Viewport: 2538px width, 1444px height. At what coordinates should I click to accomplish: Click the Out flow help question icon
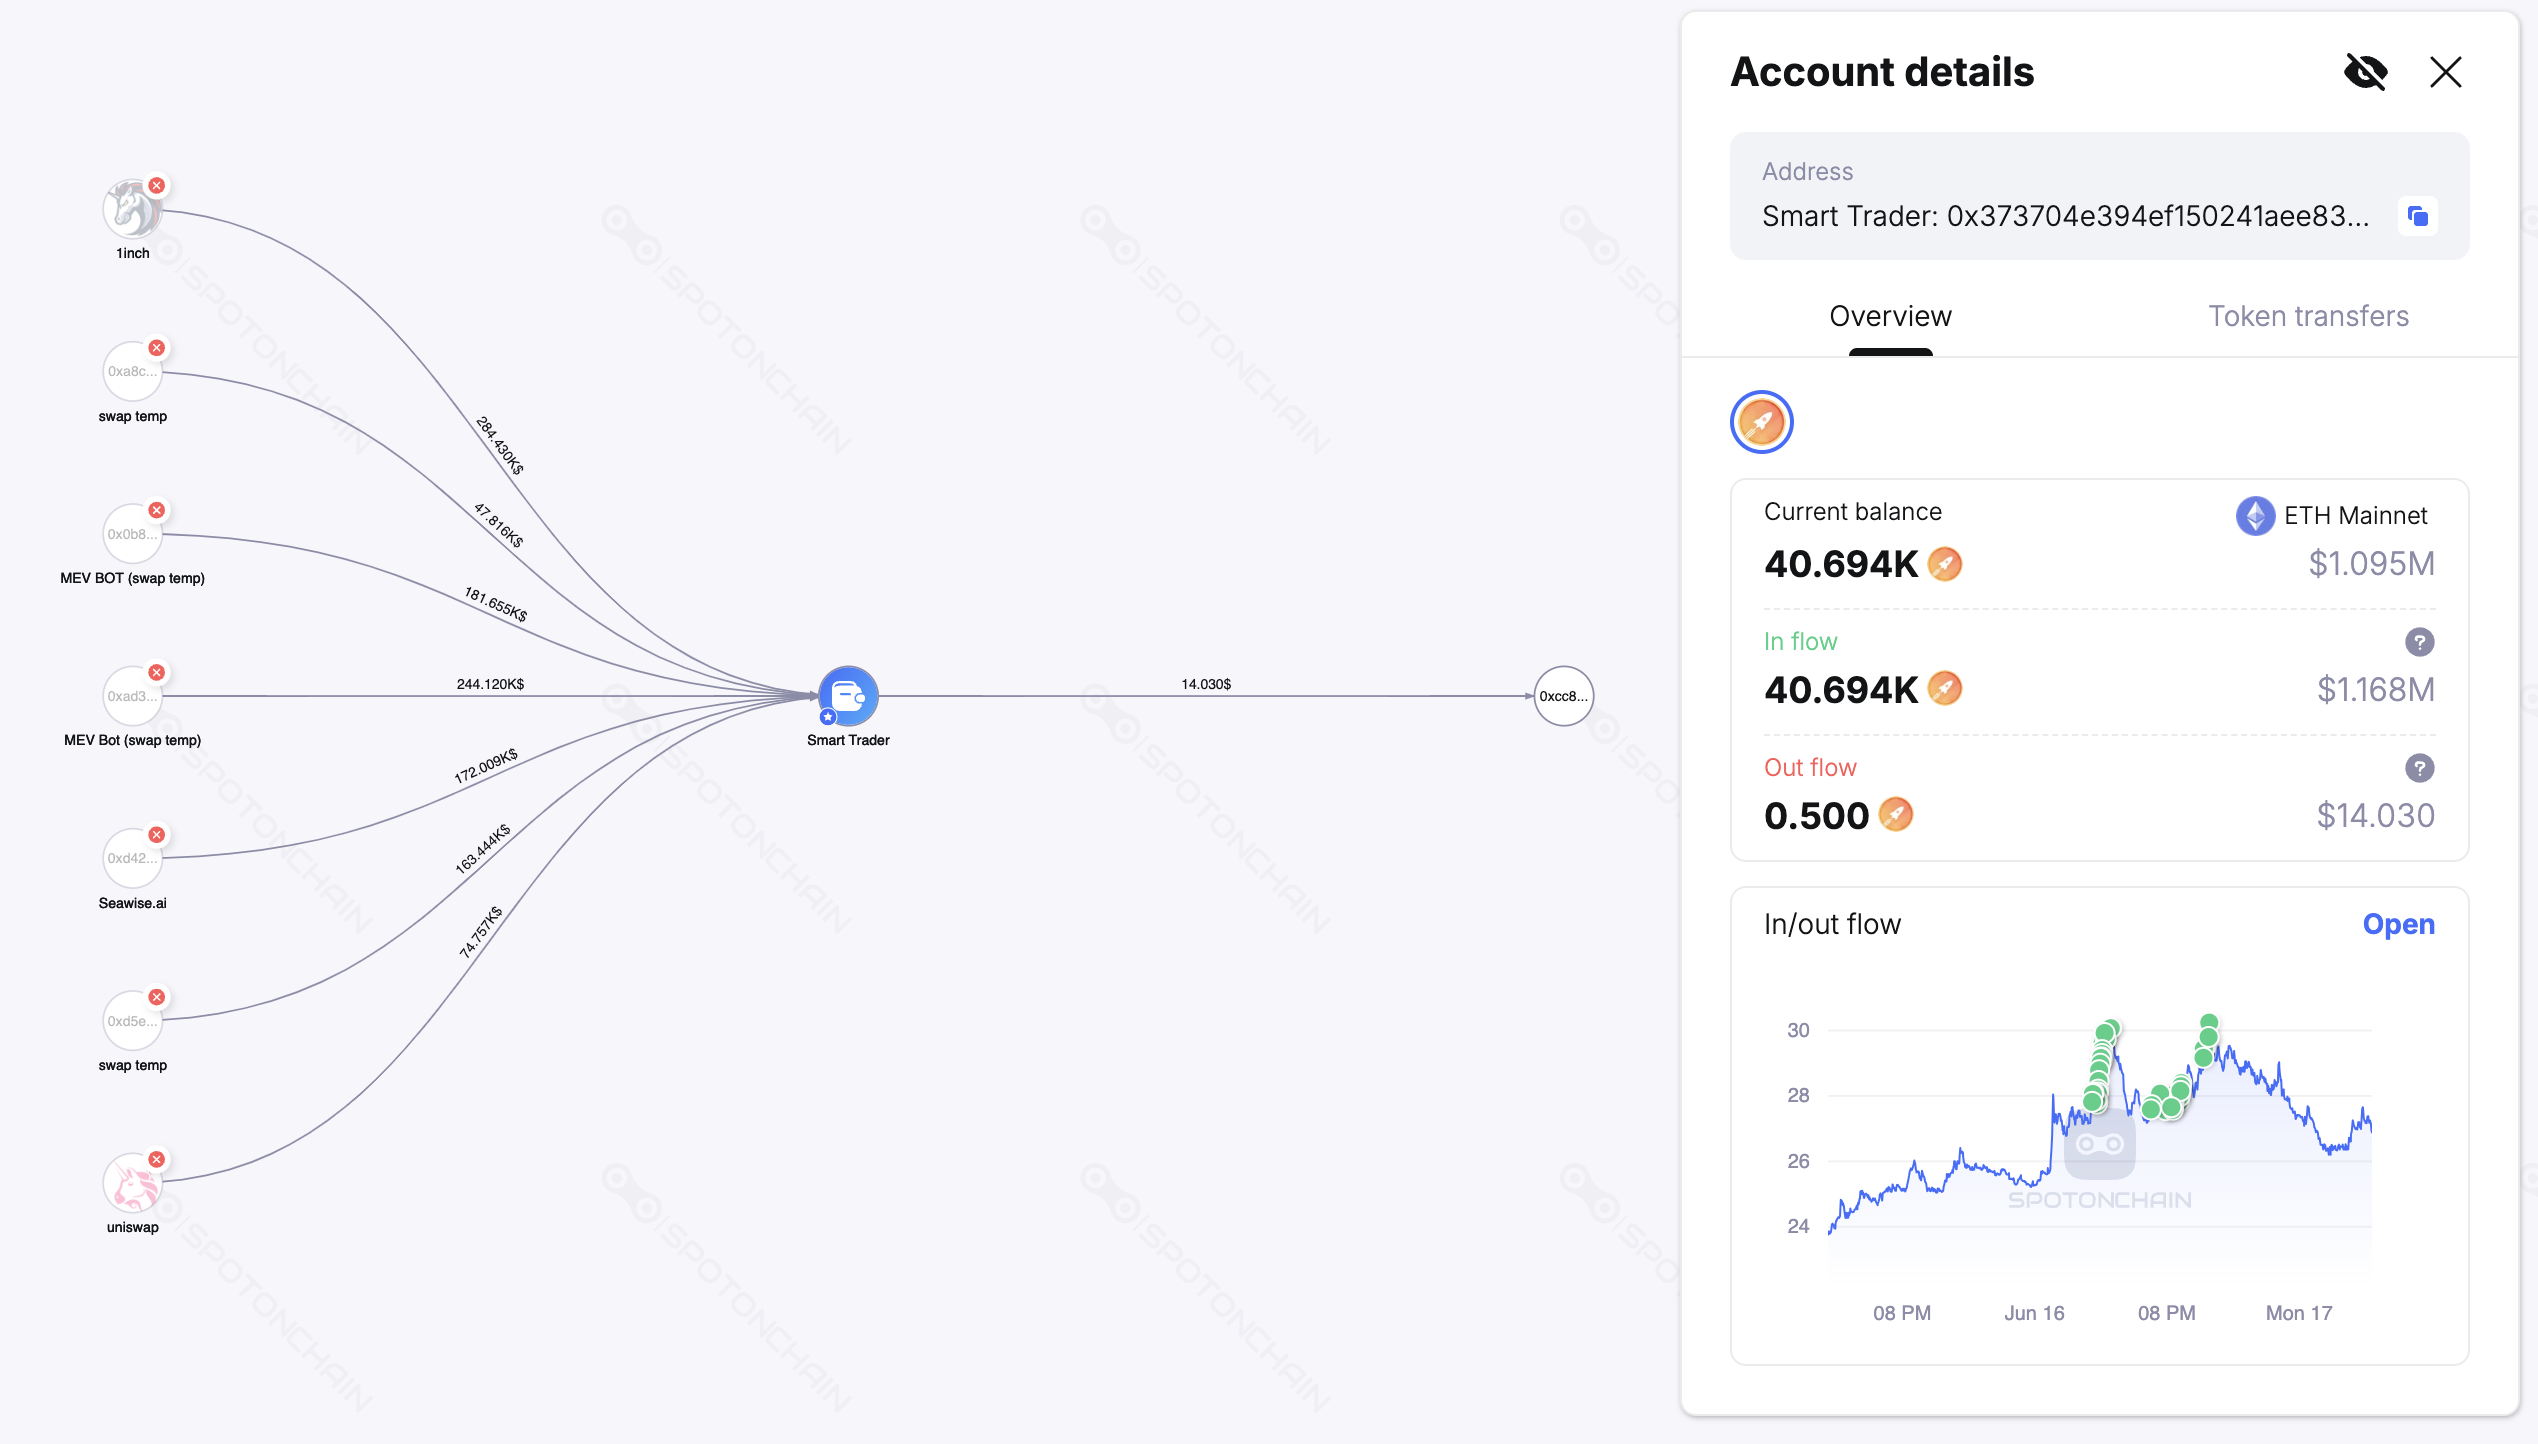click(x=2419, y=768)
